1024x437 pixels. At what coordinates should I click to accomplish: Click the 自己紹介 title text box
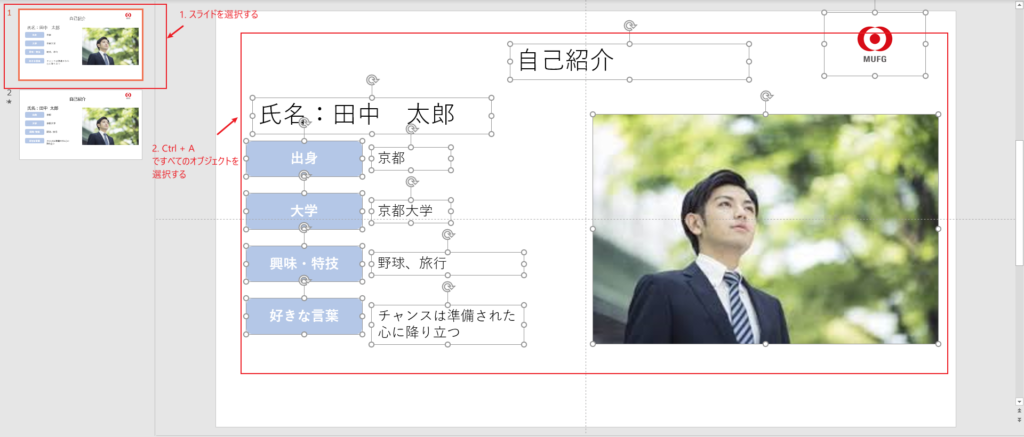628,62
